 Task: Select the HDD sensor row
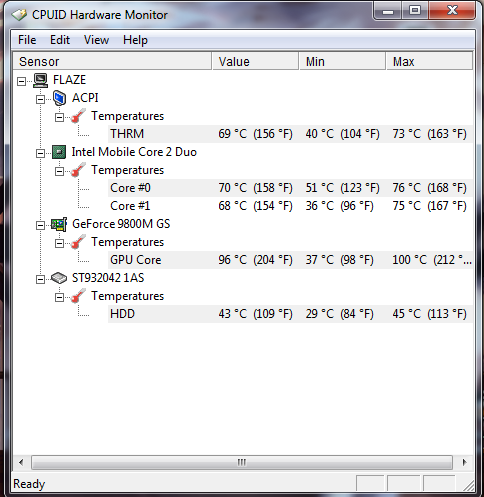290,314
